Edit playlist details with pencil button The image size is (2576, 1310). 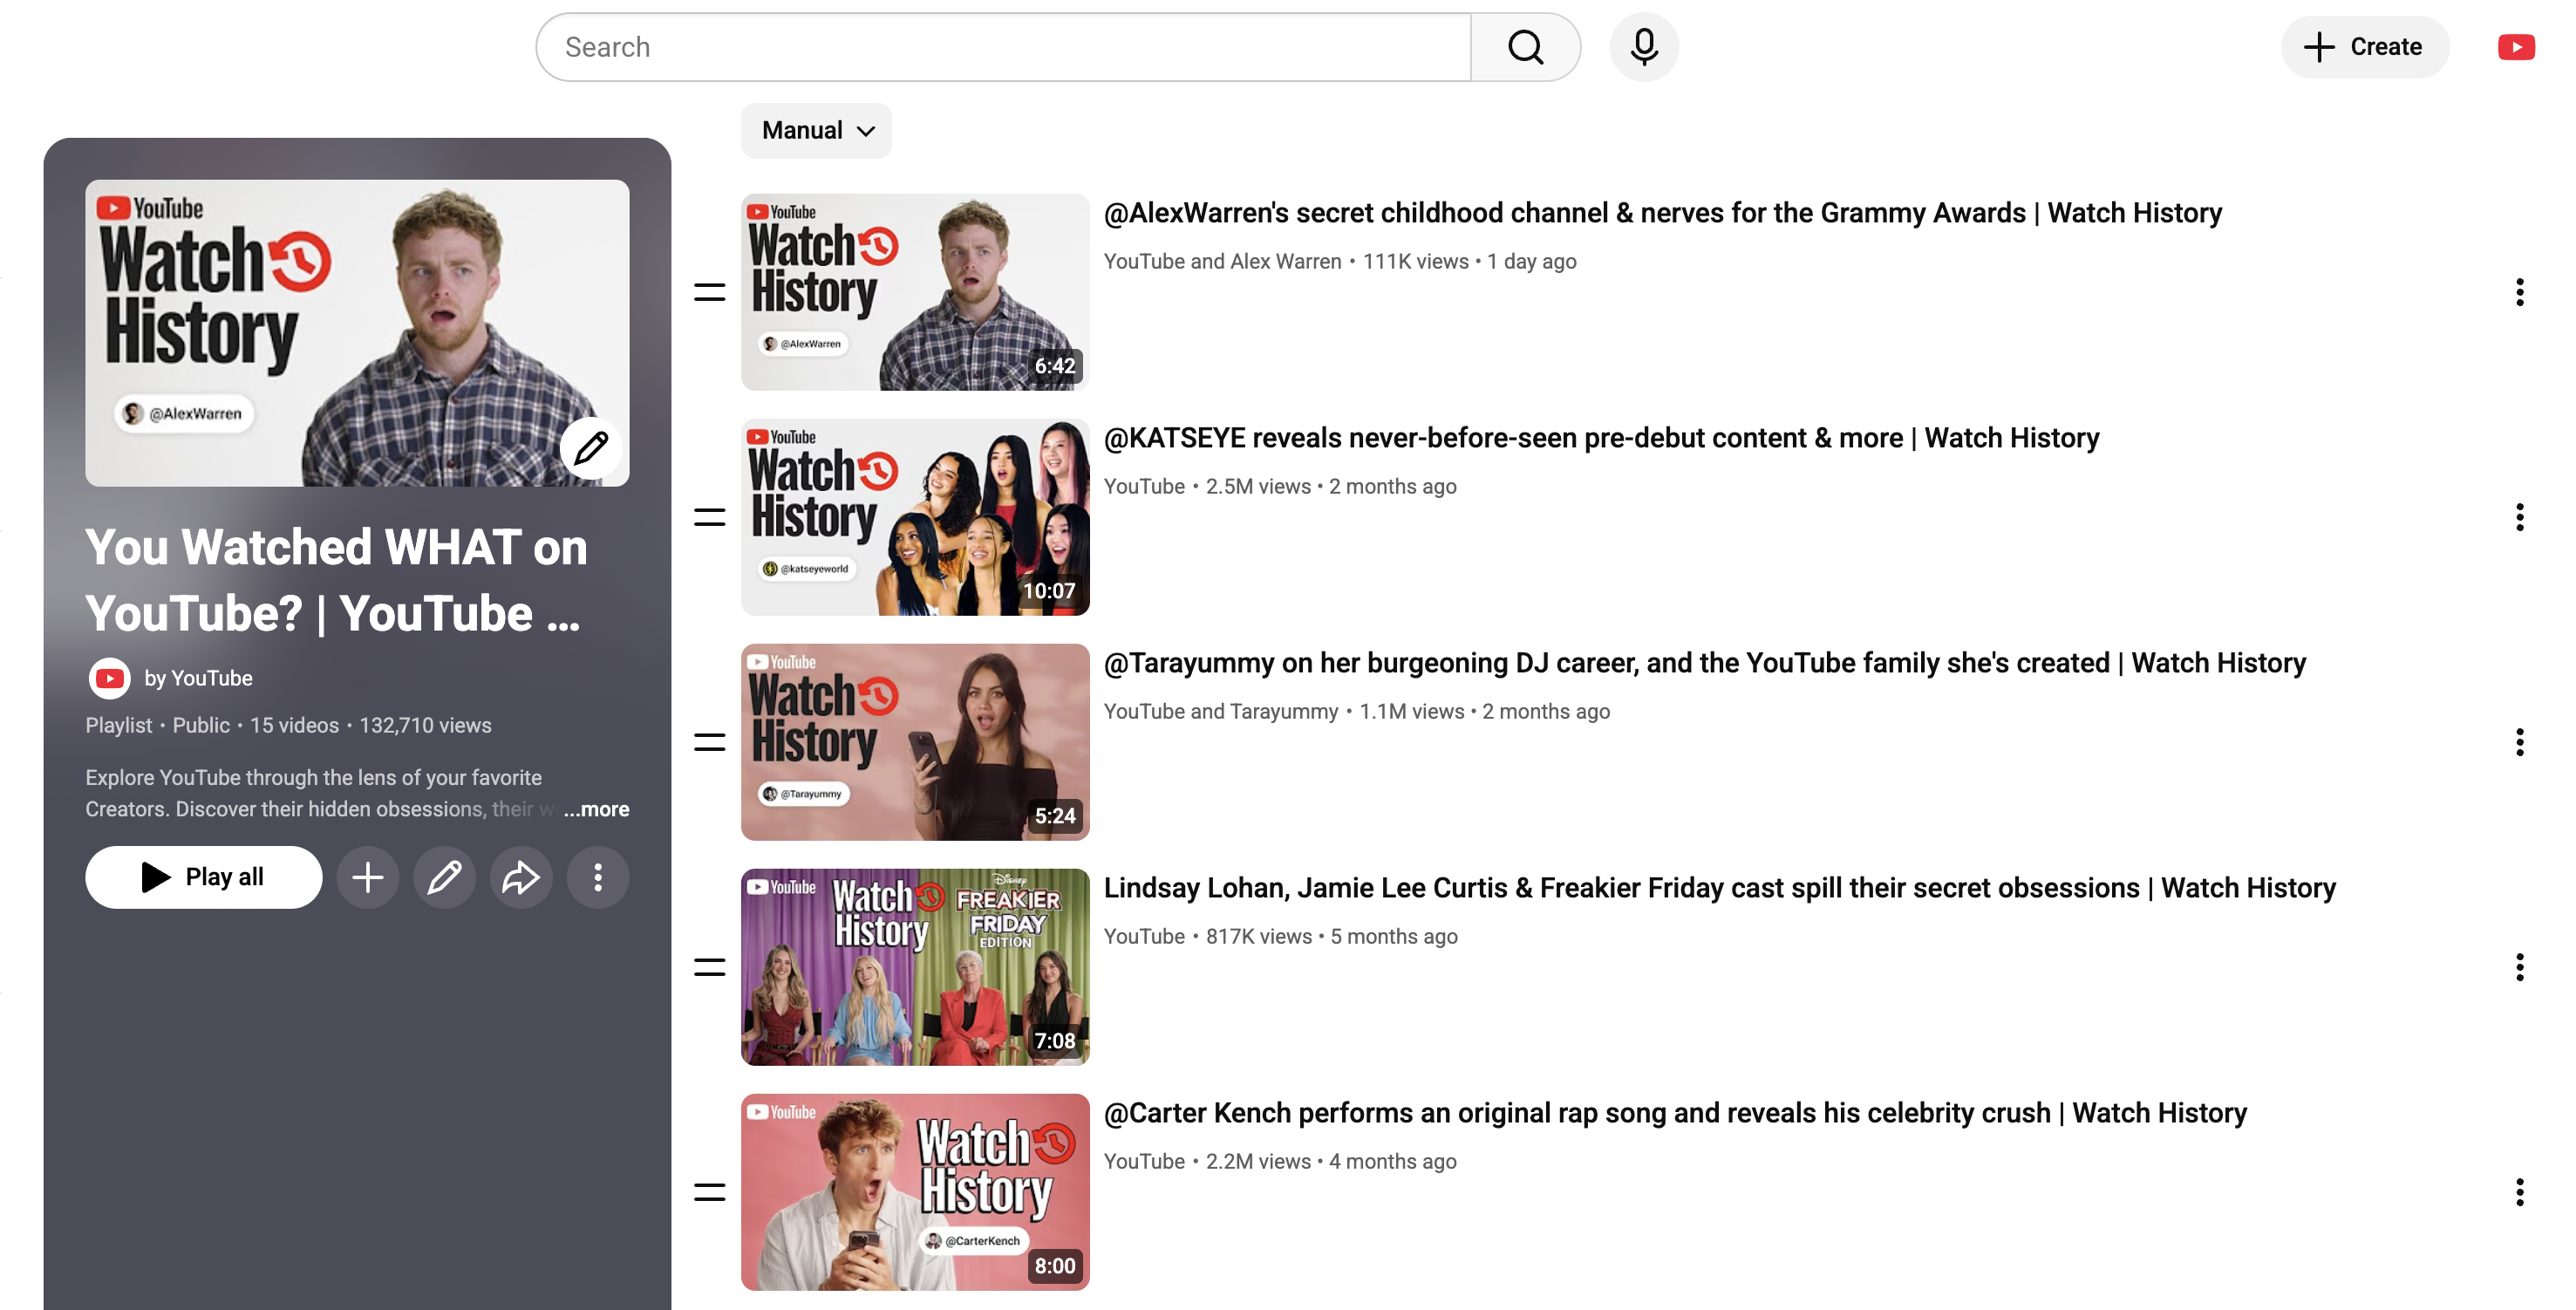tap(444, 877)
